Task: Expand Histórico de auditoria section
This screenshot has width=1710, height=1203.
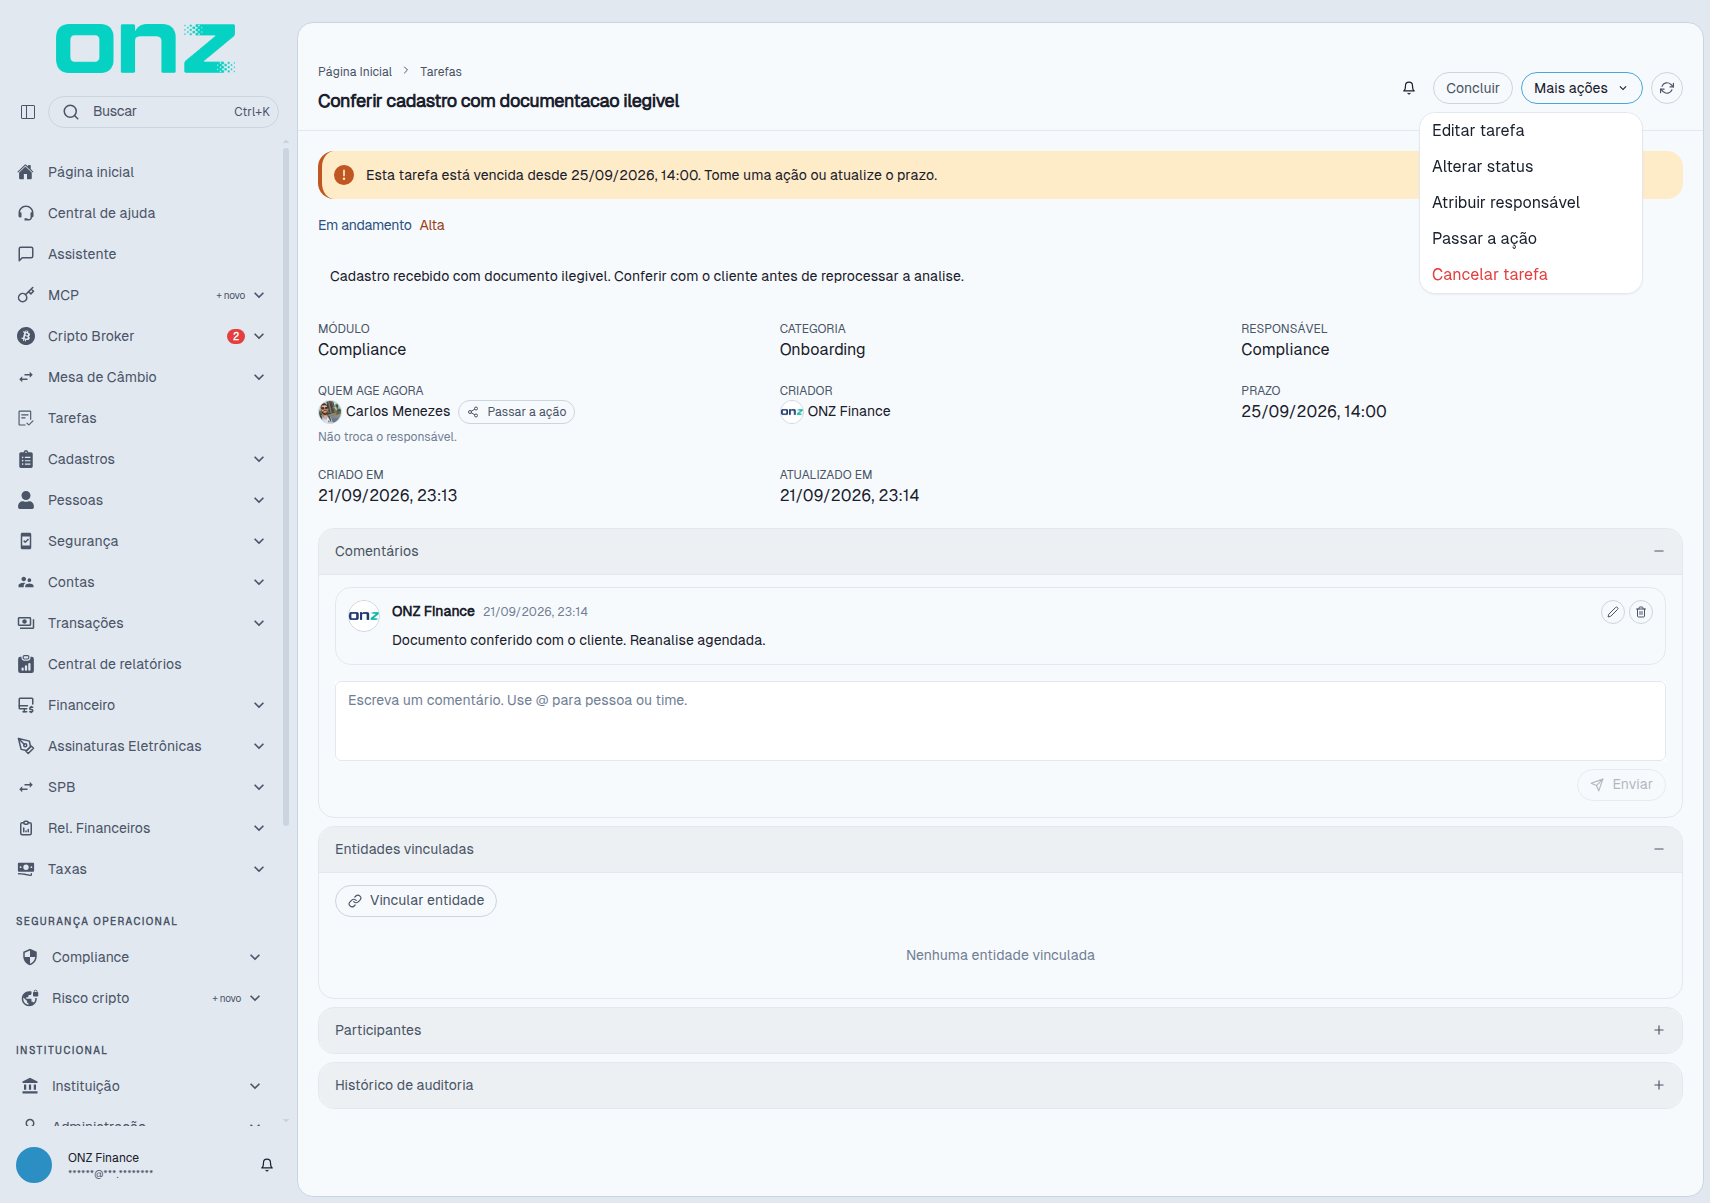Action: (1659, 1085)
